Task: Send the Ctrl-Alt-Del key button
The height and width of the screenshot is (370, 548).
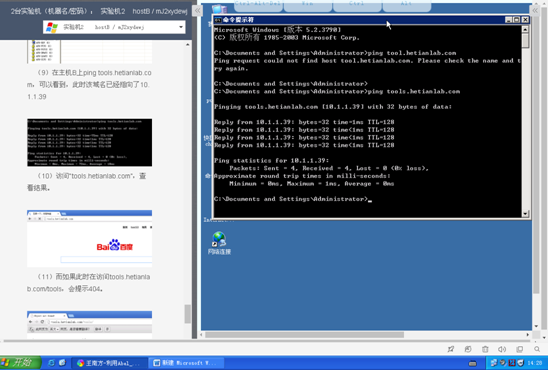Action: tap(258, 5)
